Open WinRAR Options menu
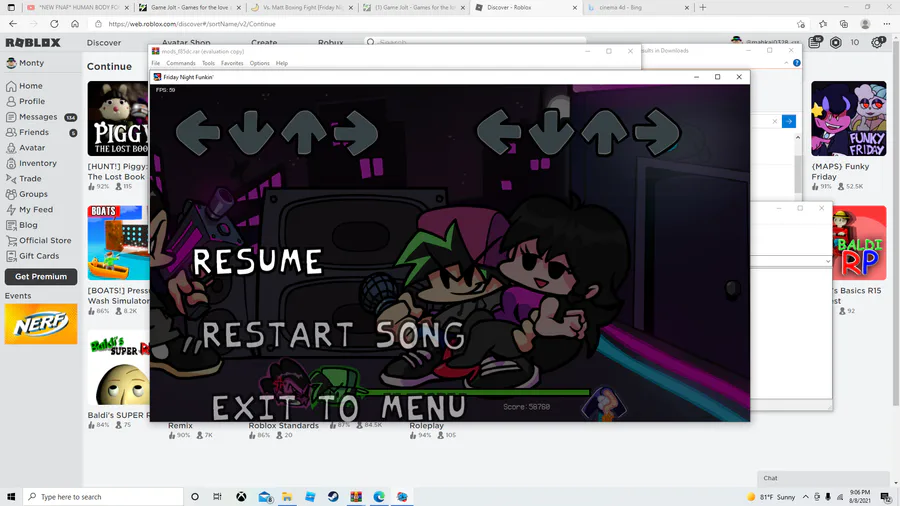 (259, 63)
